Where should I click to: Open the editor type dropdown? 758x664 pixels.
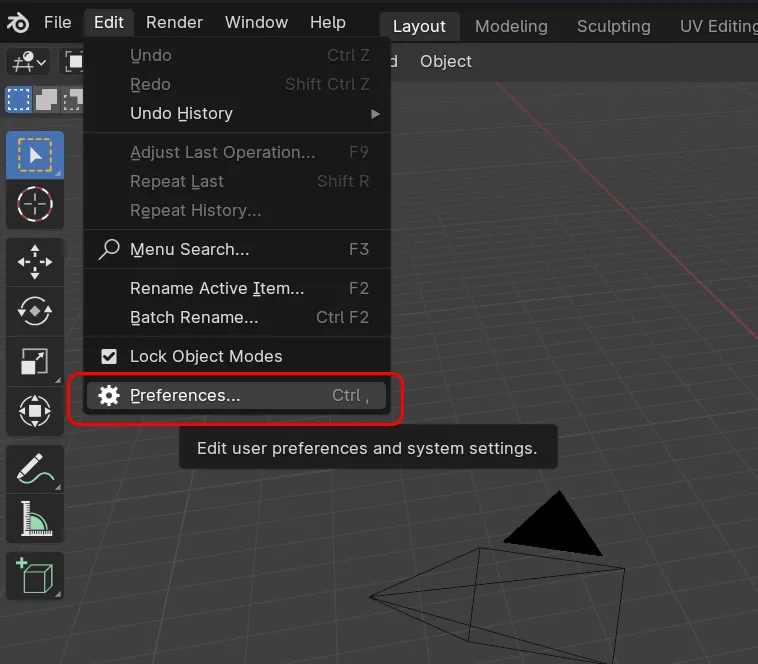[27, 62]
